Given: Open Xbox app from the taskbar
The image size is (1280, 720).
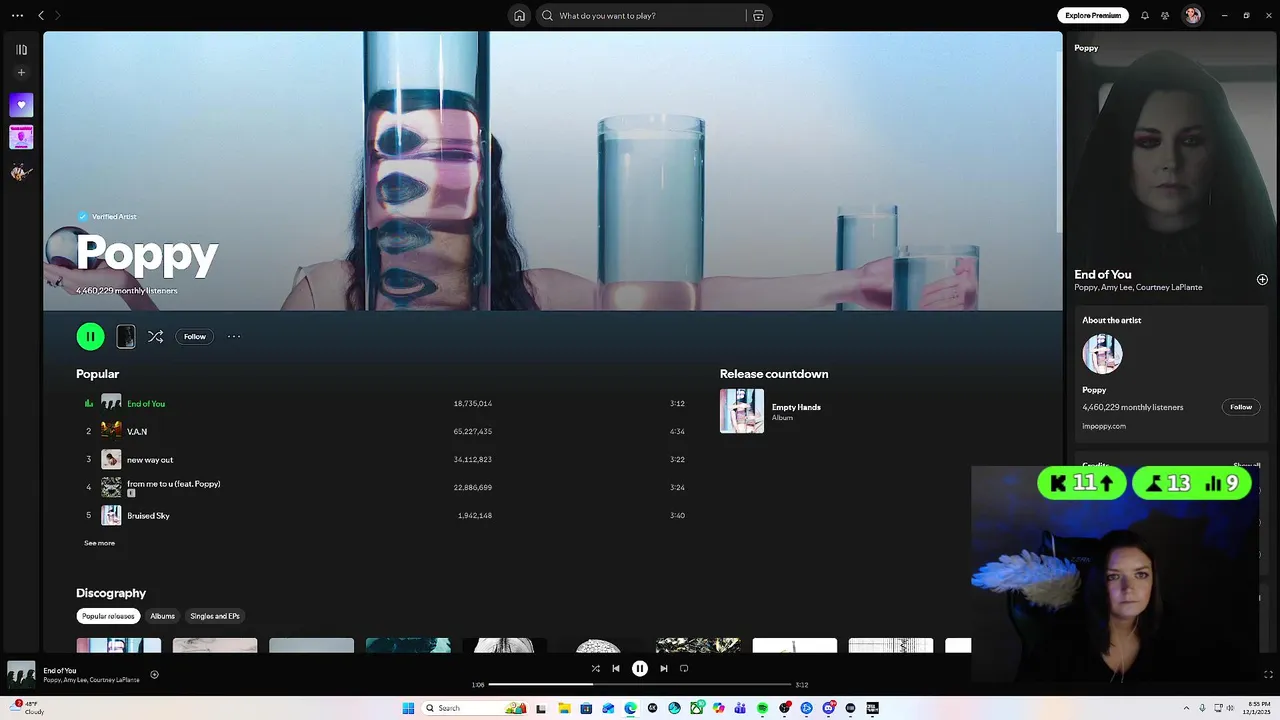Looking at the screenshot, I should click(x=696, y=708).
